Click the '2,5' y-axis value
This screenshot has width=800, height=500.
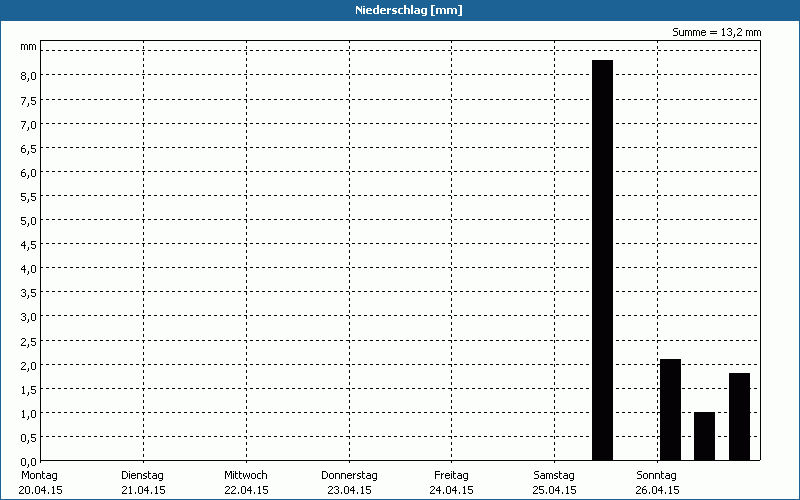(29, 341)
